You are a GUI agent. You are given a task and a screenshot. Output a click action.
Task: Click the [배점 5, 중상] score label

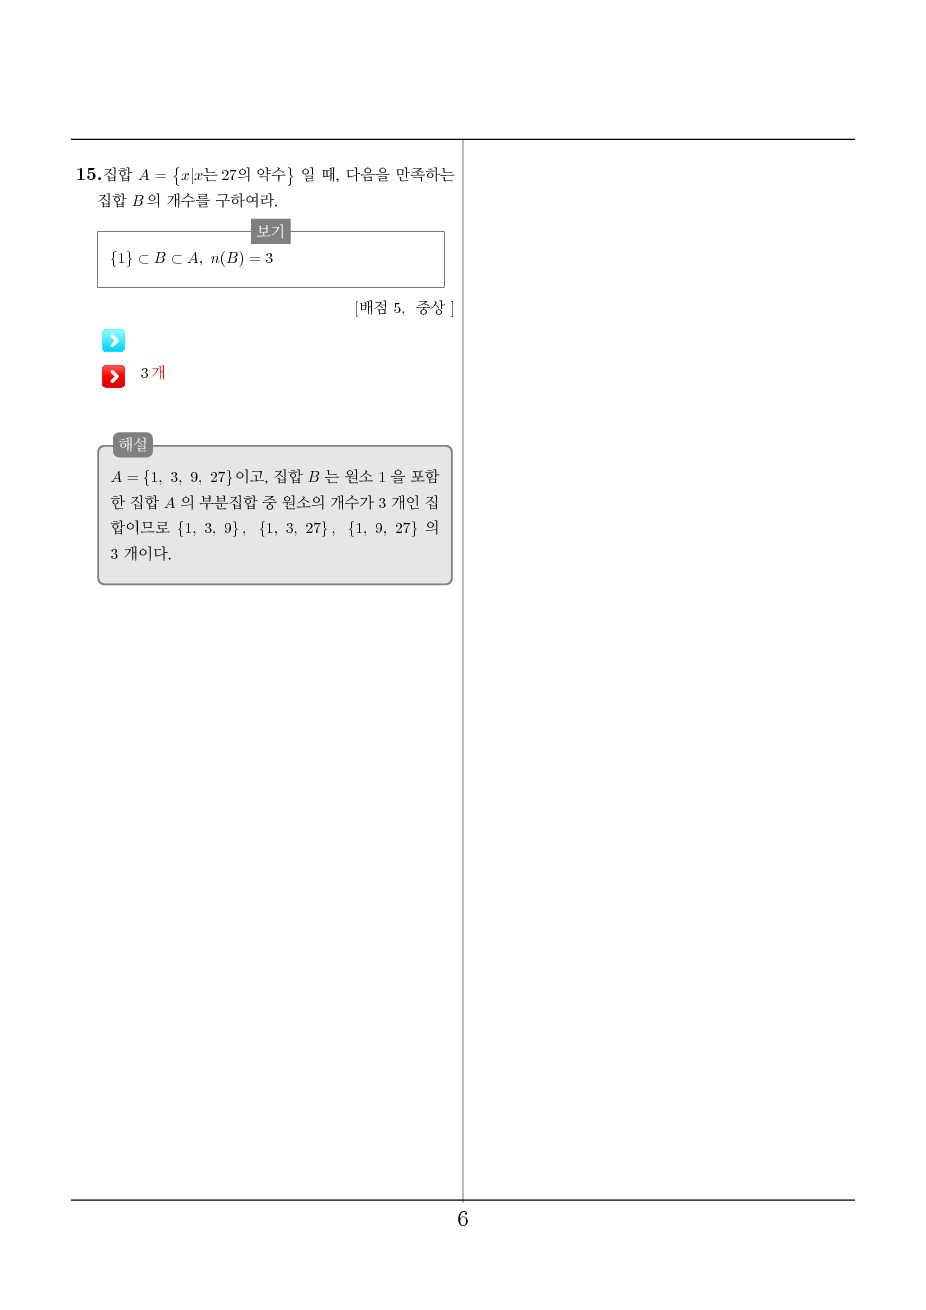pyautogui.click(x=404, y=308)
